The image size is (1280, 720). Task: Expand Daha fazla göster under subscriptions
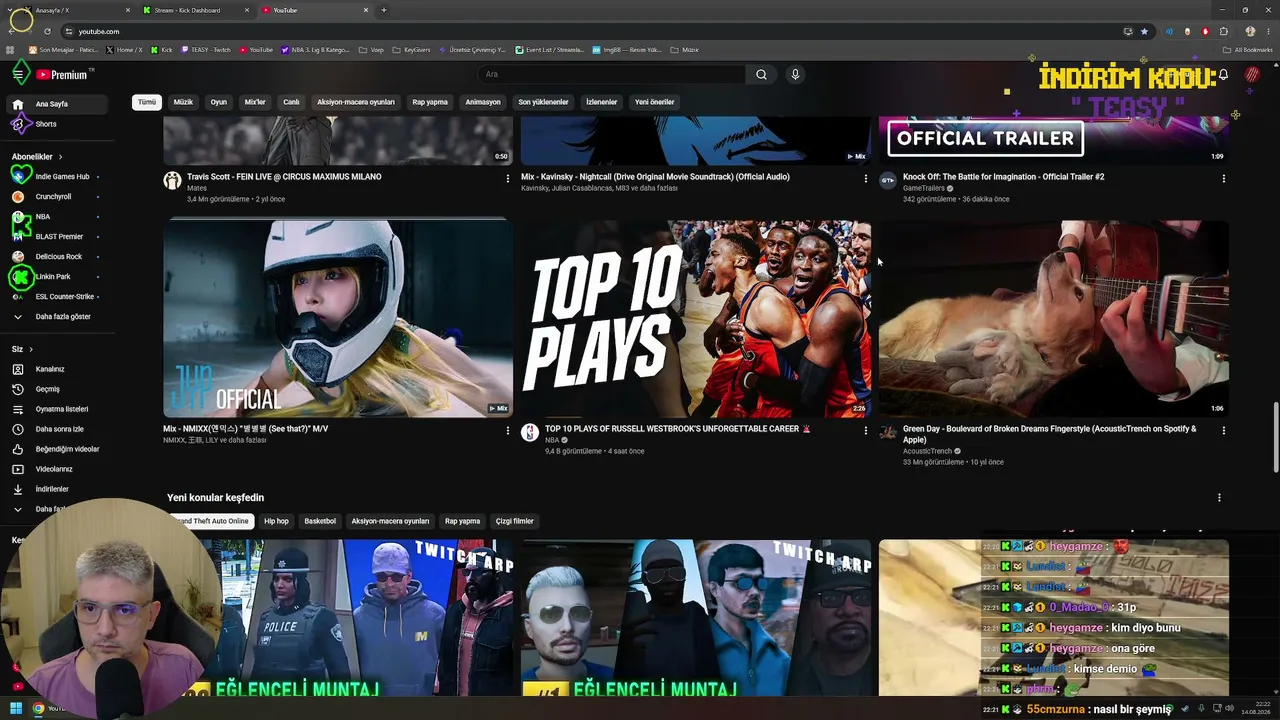click(57, 317)
